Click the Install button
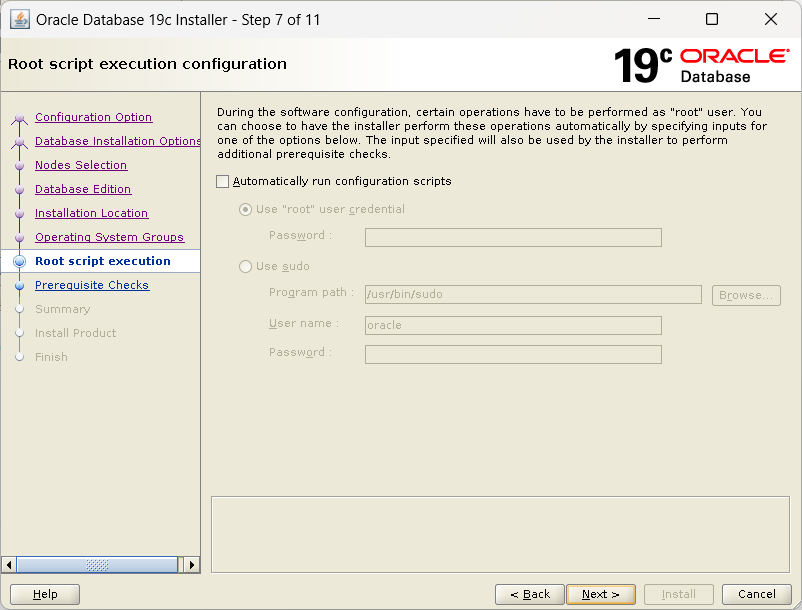 (x=679, y=595)
